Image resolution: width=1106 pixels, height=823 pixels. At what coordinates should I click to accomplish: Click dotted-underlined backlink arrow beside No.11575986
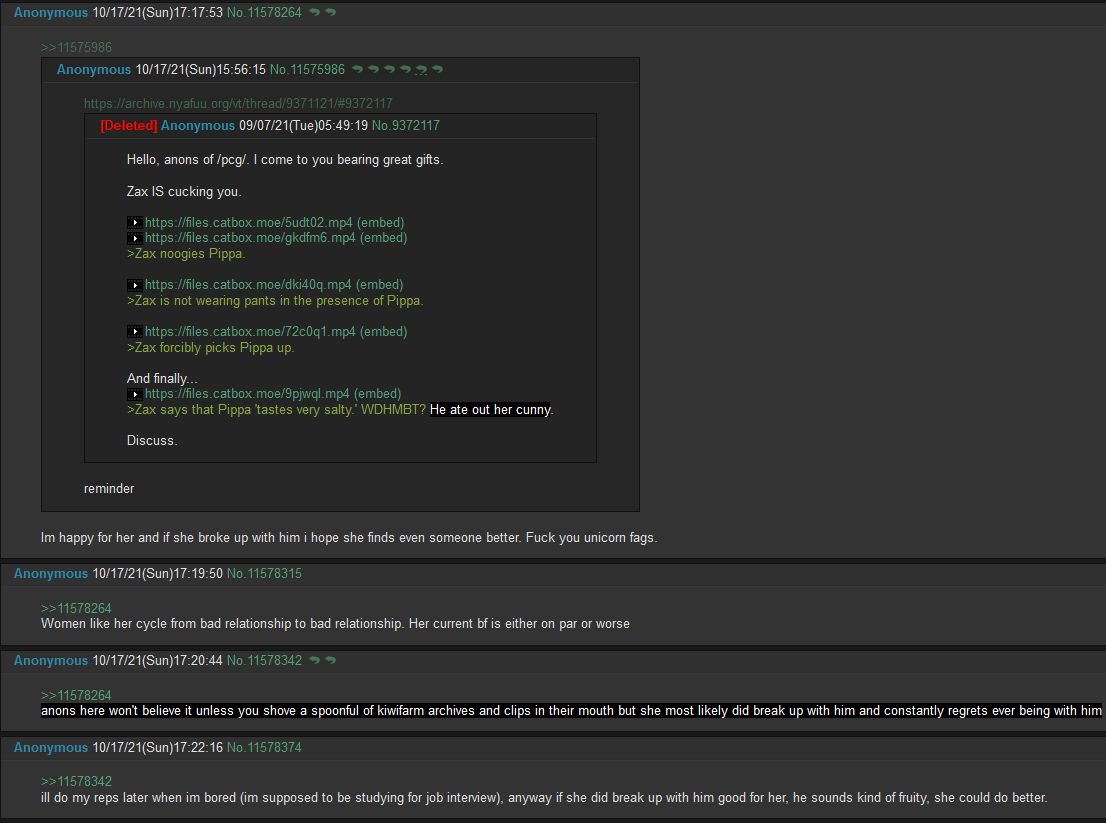(421, 69)
